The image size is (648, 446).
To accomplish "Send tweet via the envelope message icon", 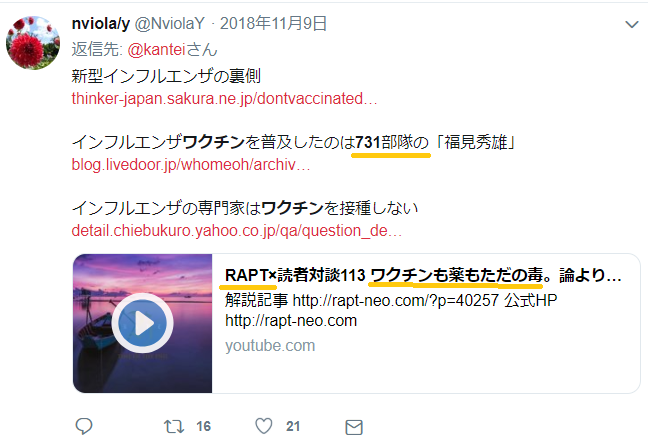I will [x=354, y=427].
